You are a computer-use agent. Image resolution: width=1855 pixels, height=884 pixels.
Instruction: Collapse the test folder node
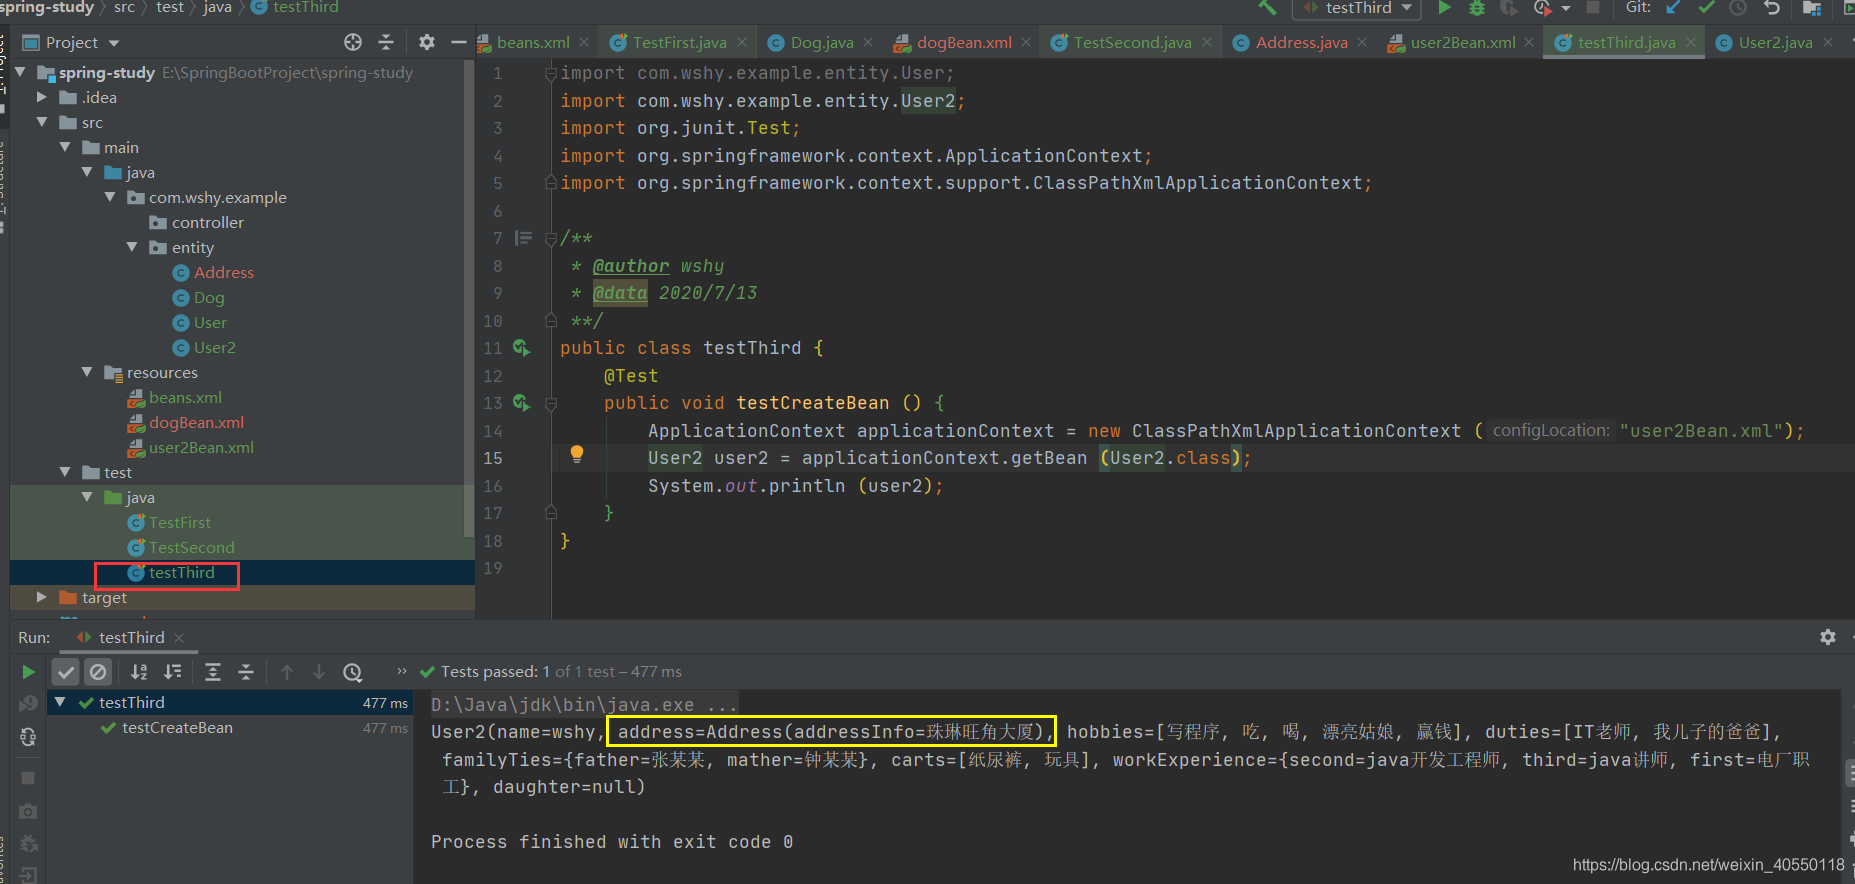point(65,472)
